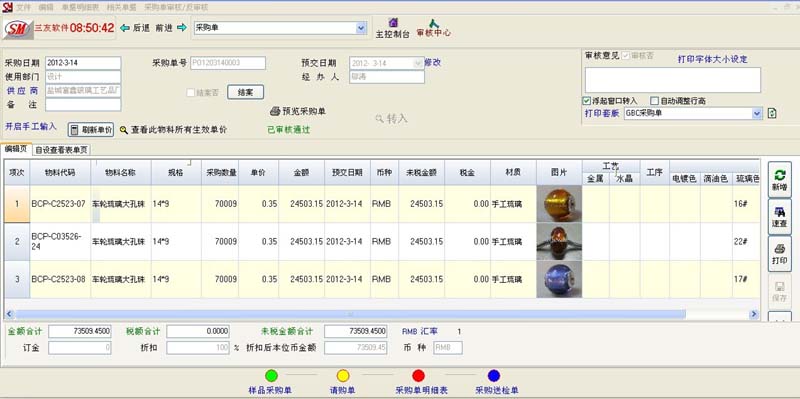Click the 供应商 label link

[x=22, y=90]
